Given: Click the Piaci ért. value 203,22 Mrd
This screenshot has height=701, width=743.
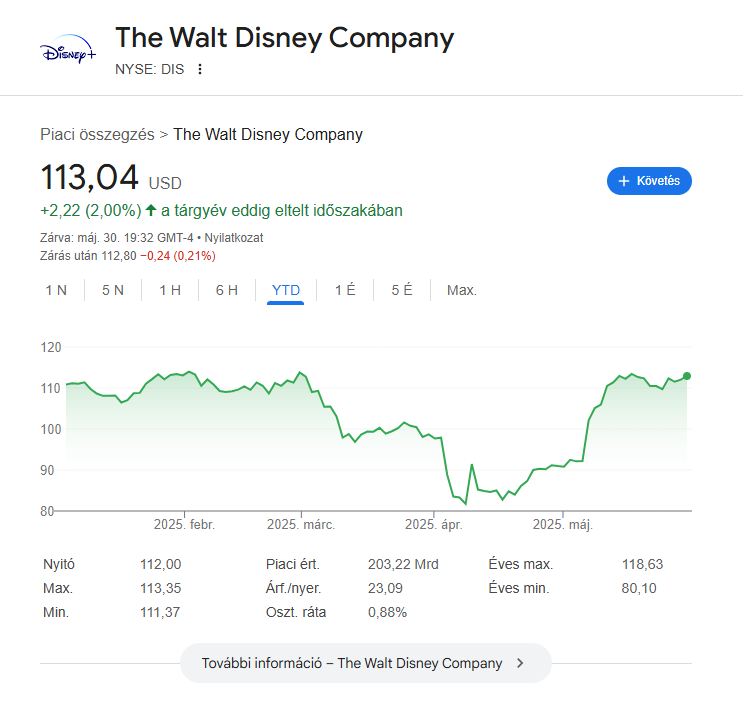Looking at the screenshot, I should (403, 564).
